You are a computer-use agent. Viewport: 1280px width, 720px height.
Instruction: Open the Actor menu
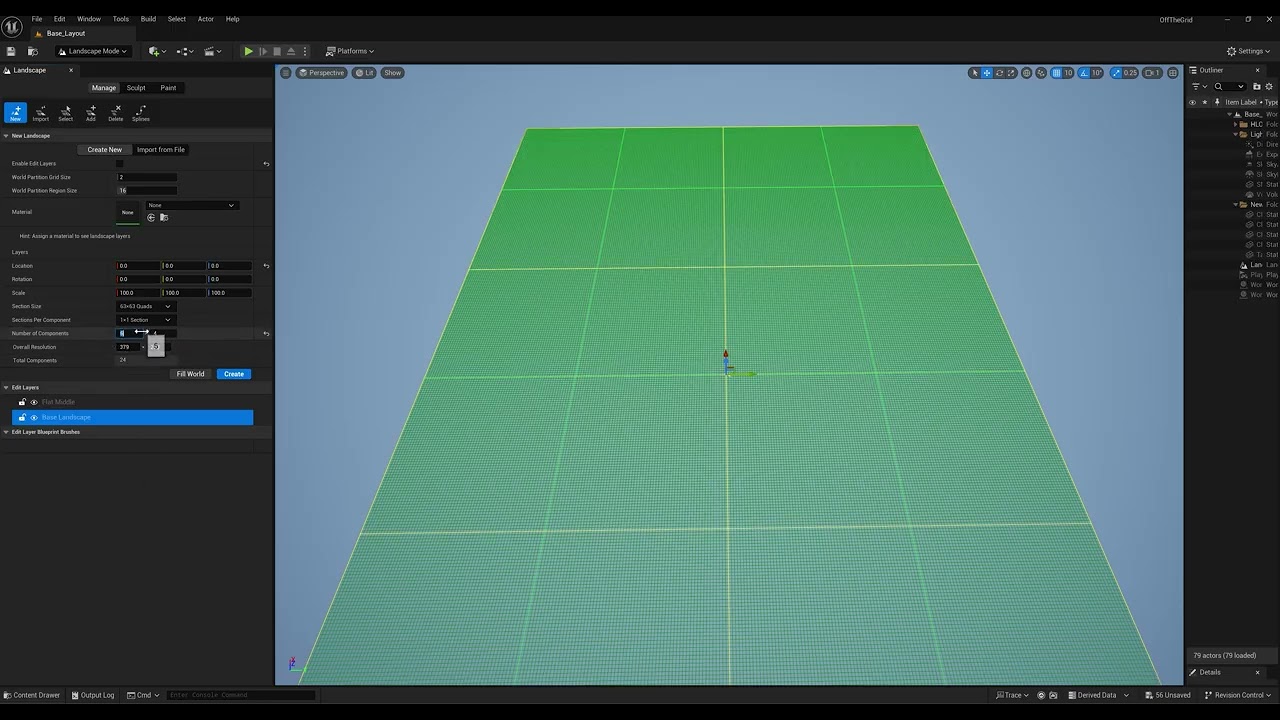(x=206, y=19)
